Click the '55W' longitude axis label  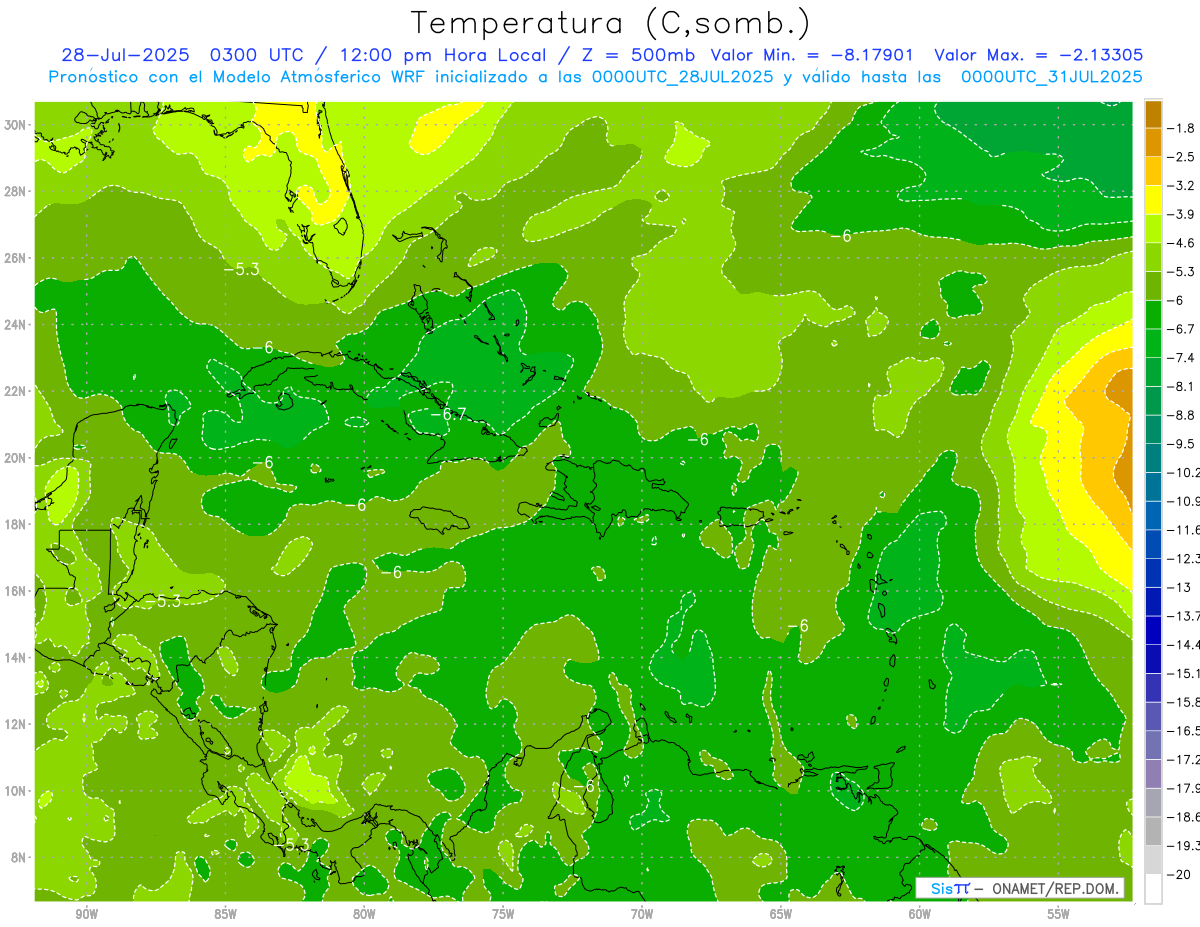click(1059, 915)
